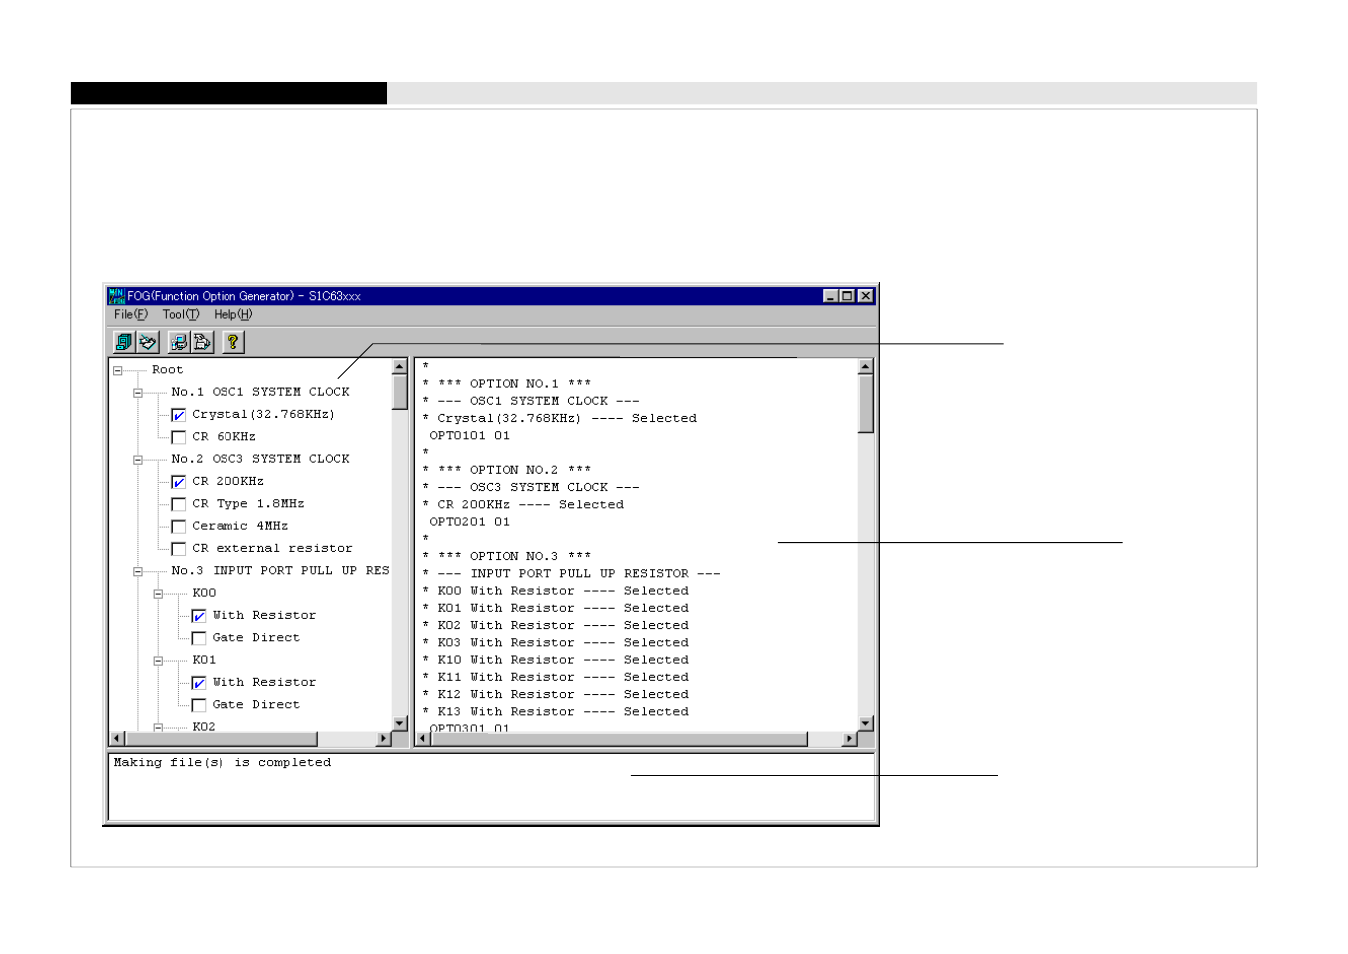Click the '*** OPTION NO.2 ***' line
The width and height of the screenshot is (1348, 954).
(x=507, y=470)
